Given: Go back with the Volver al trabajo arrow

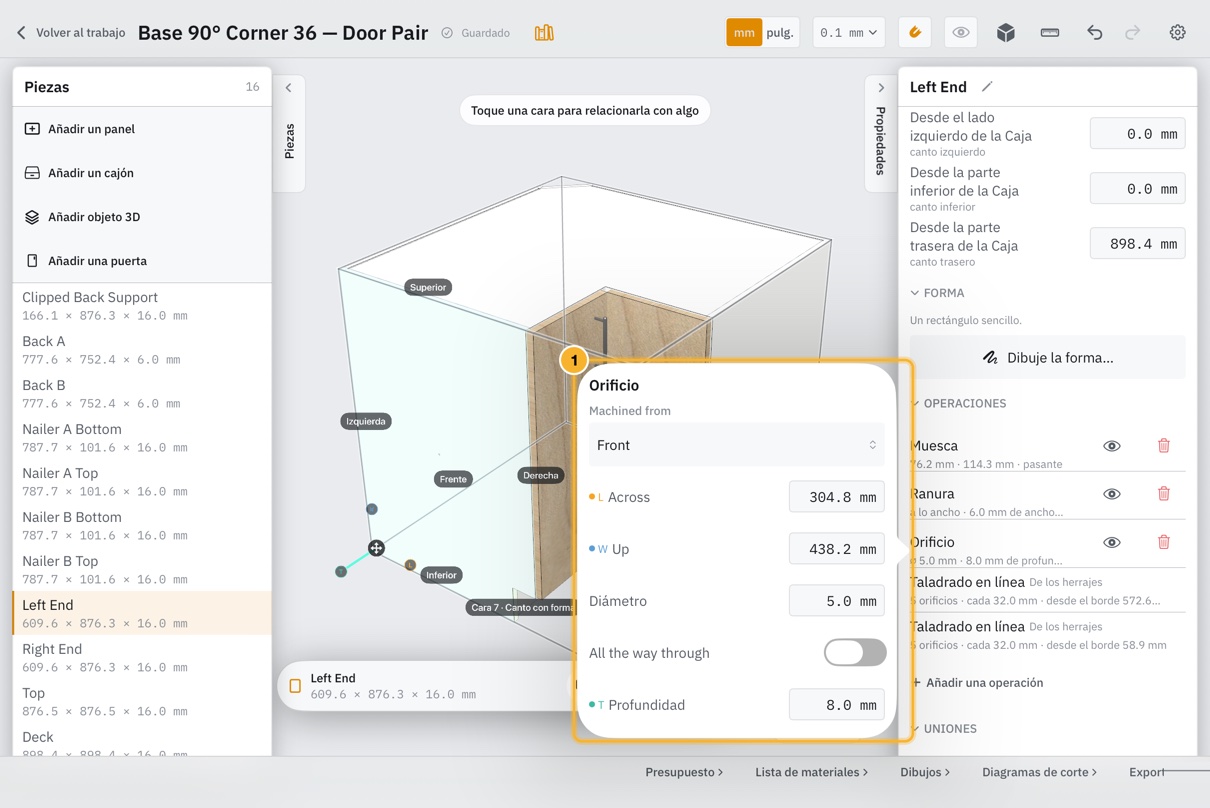Looking at the screenshot, I should (x=21, y=33).
